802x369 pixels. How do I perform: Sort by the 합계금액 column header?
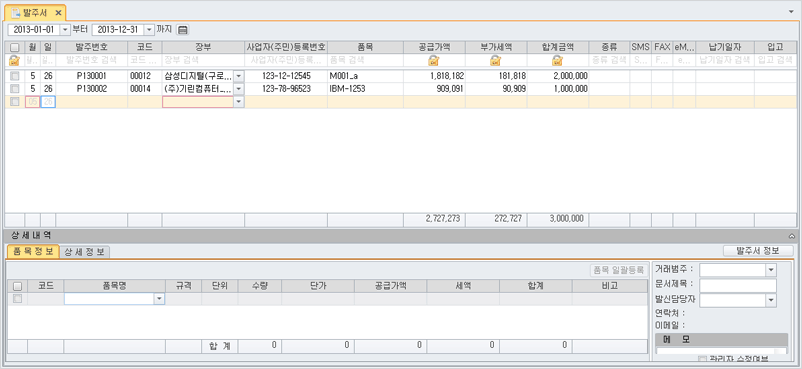click(x=558, y=47)
